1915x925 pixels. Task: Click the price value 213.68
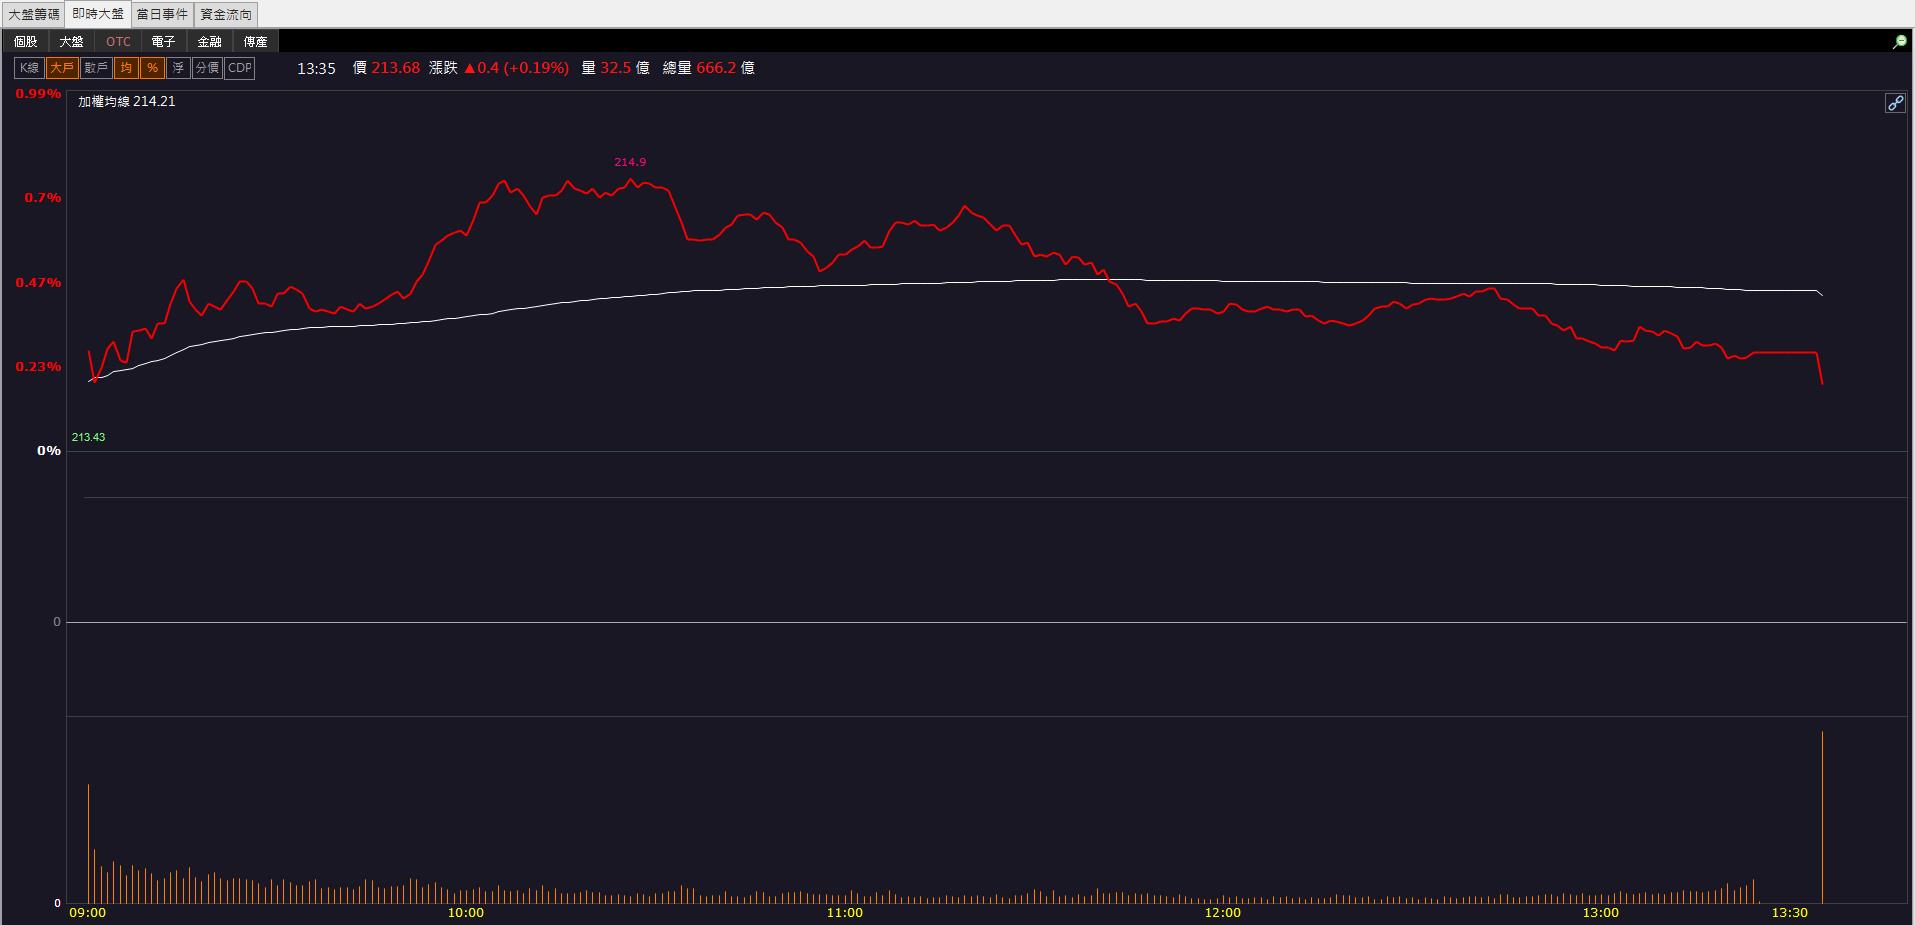point(395,68)
